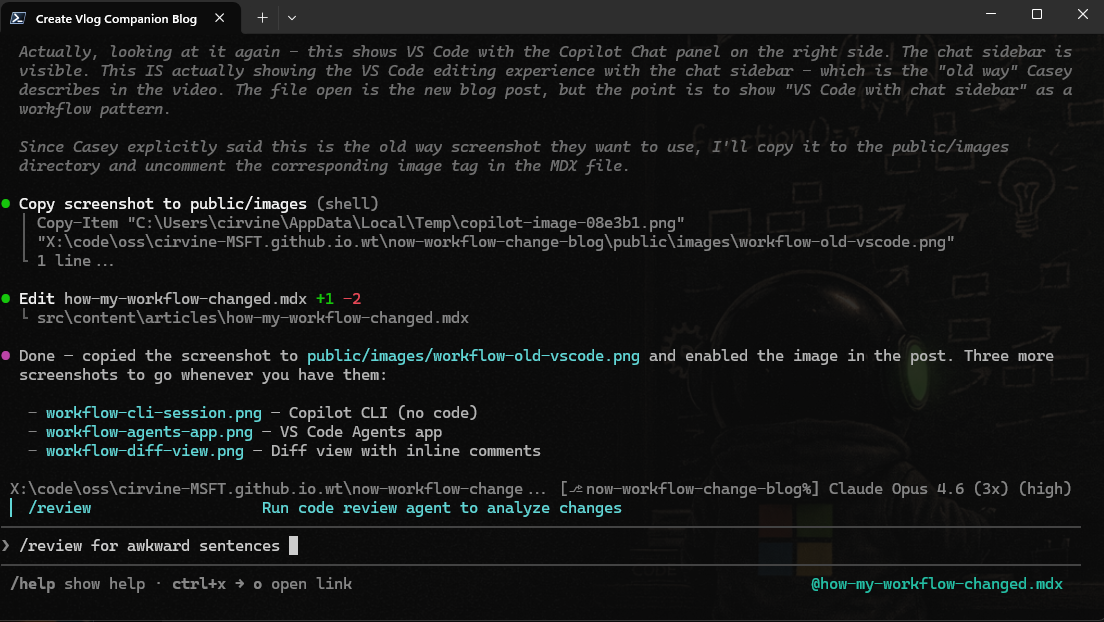The width and height of the screenshot is (1104, 622).
Task: Click the git branch icon in the status line
Action: coord(576,489)
